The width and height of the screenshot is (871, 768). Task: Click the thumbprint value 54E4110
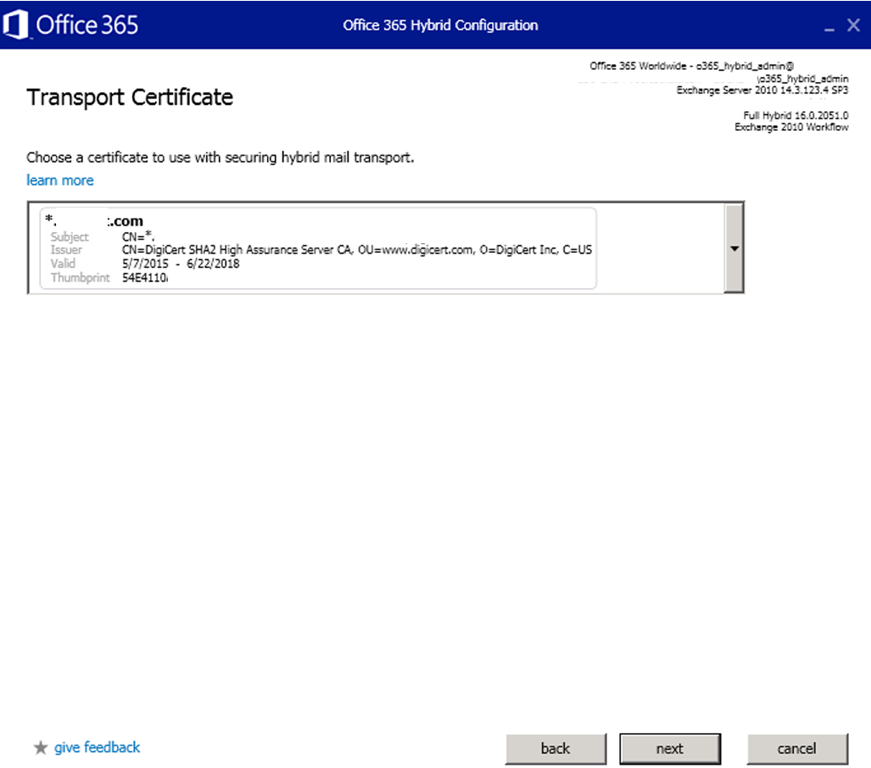[x=144, y=278]
